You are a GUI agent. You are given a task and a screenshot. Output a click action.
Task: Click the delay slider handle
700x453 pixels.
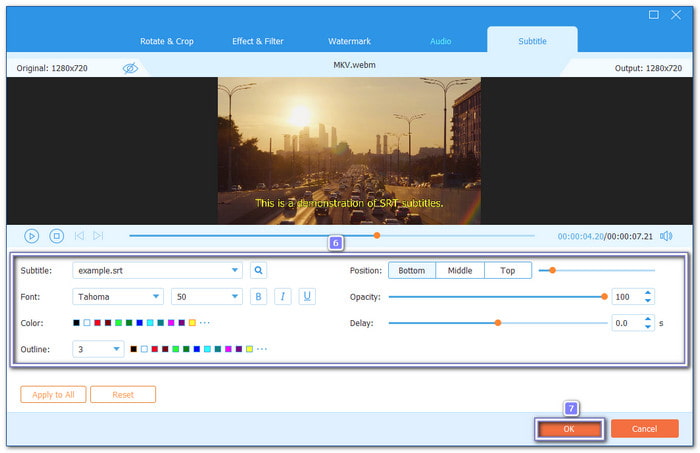tap(498, 323)
